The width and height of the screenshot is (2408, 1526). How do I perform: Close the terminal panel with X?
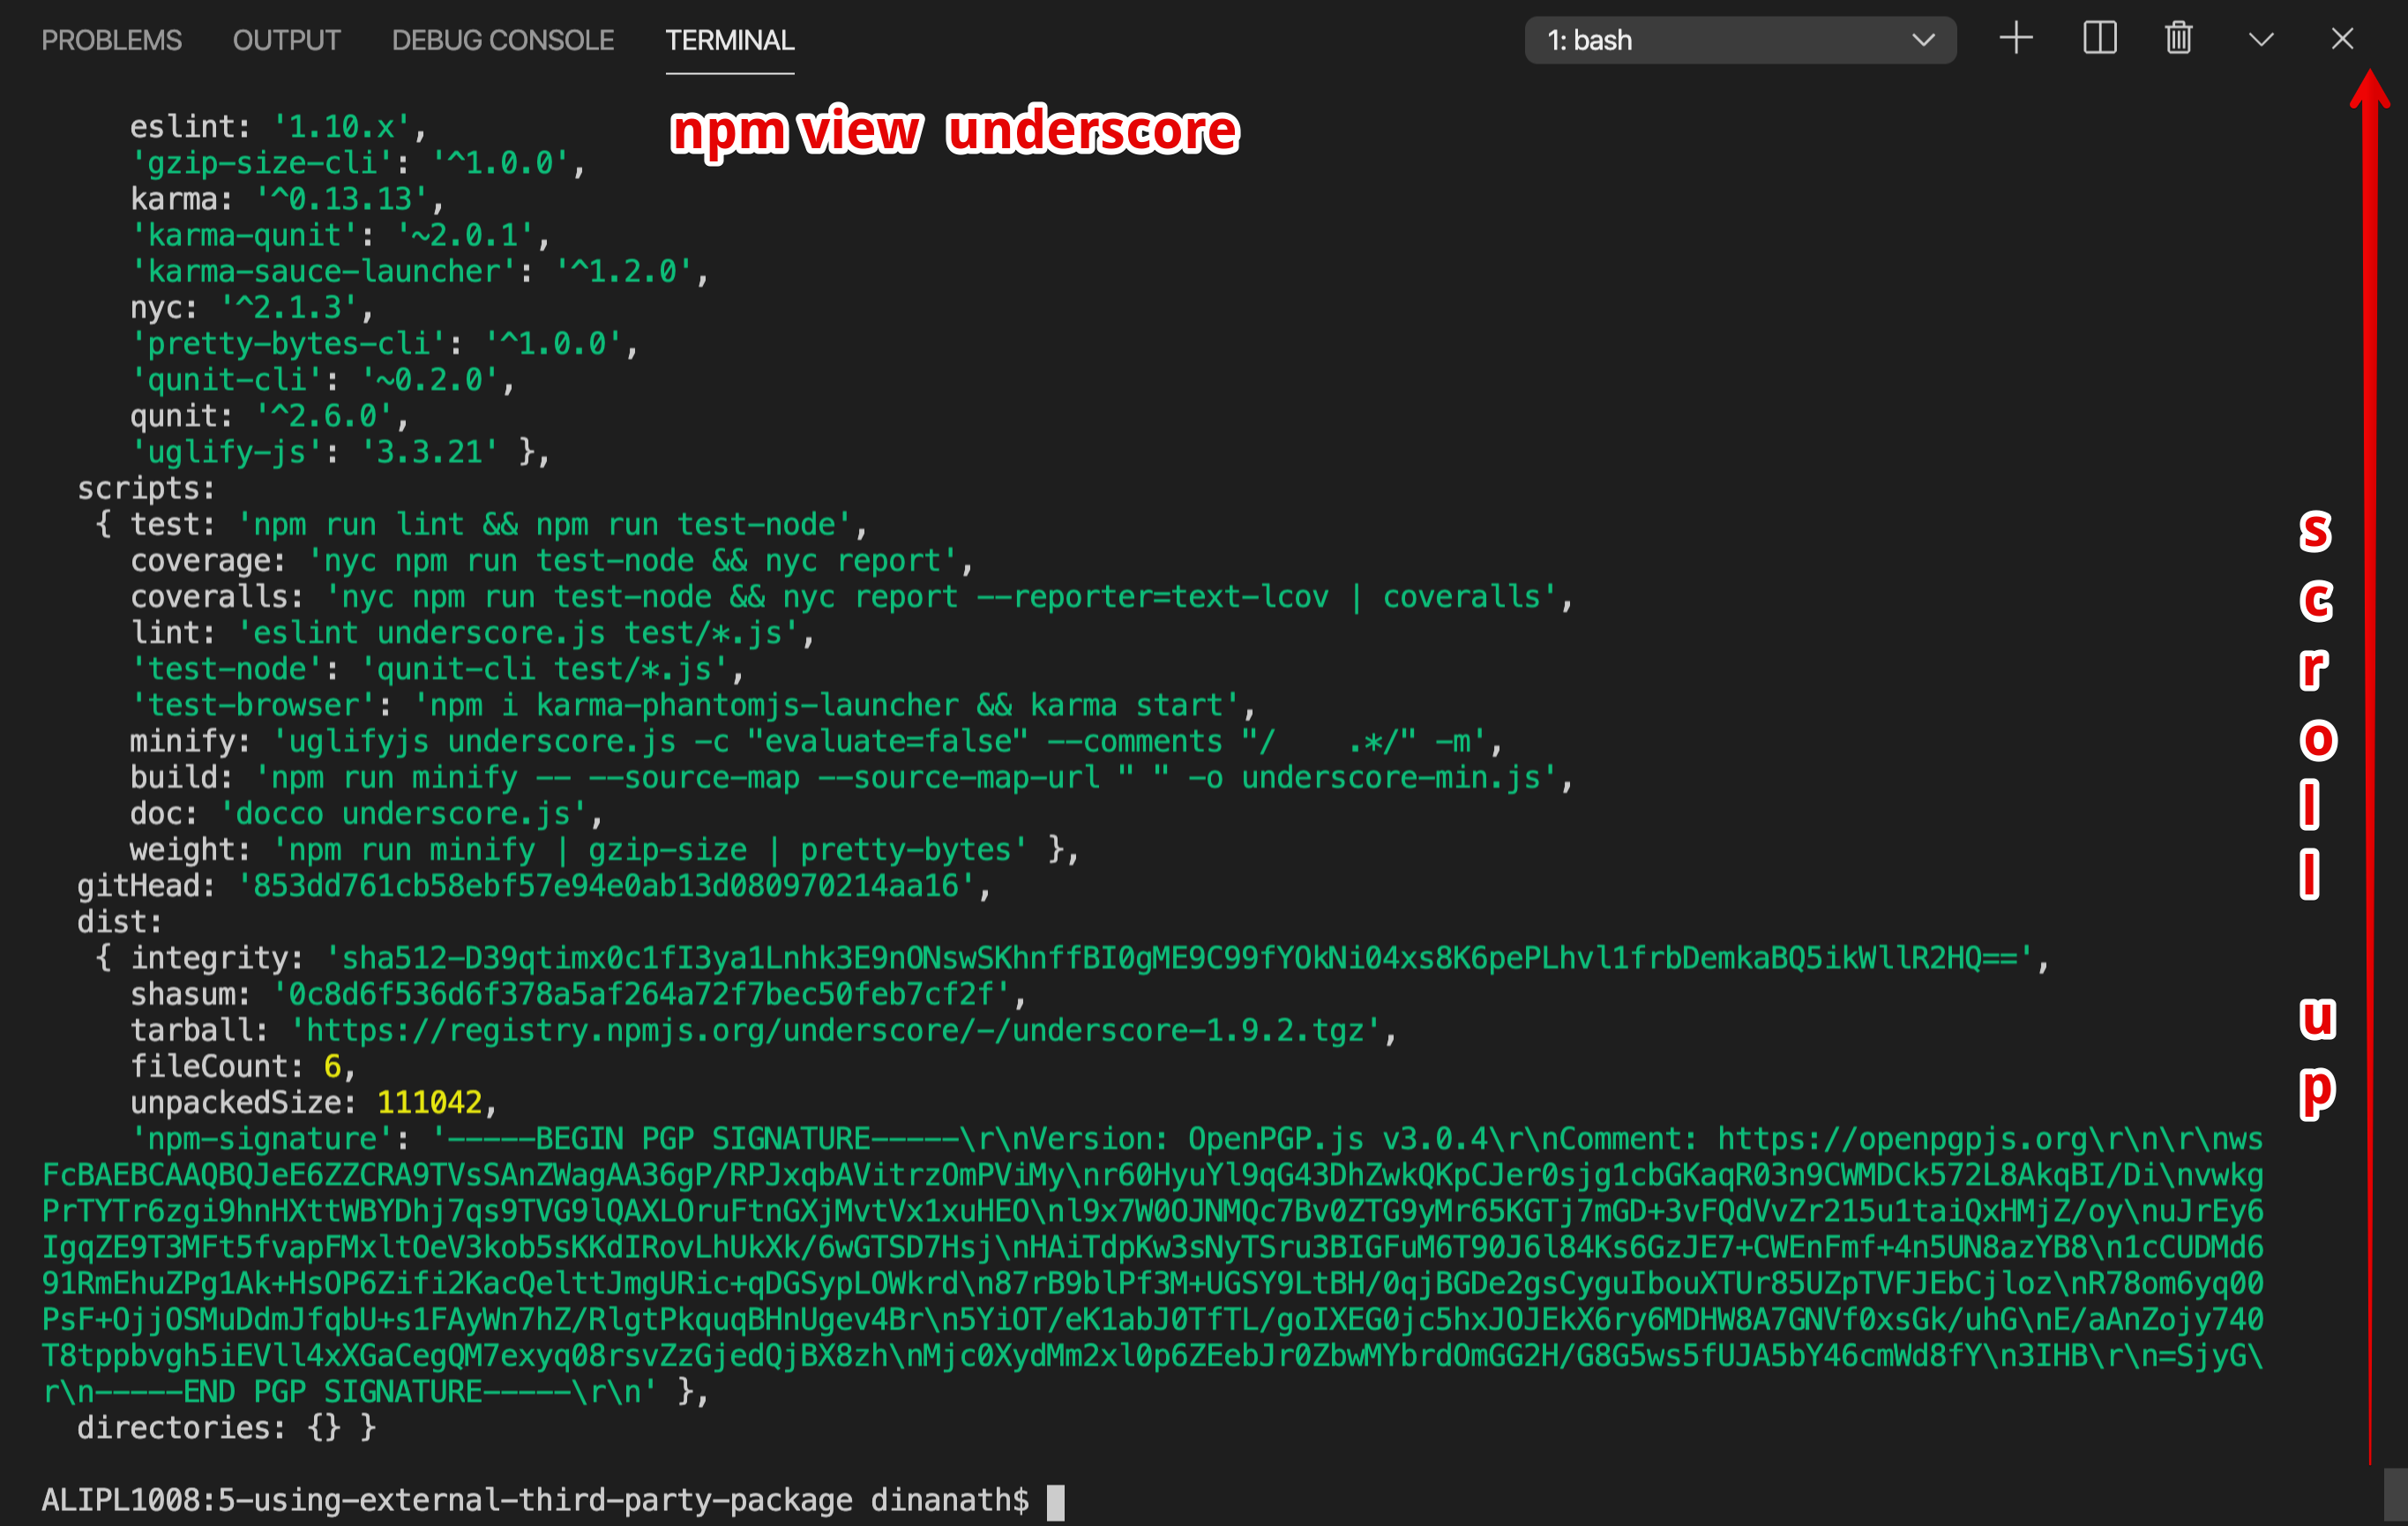(x=2342, y=39)
